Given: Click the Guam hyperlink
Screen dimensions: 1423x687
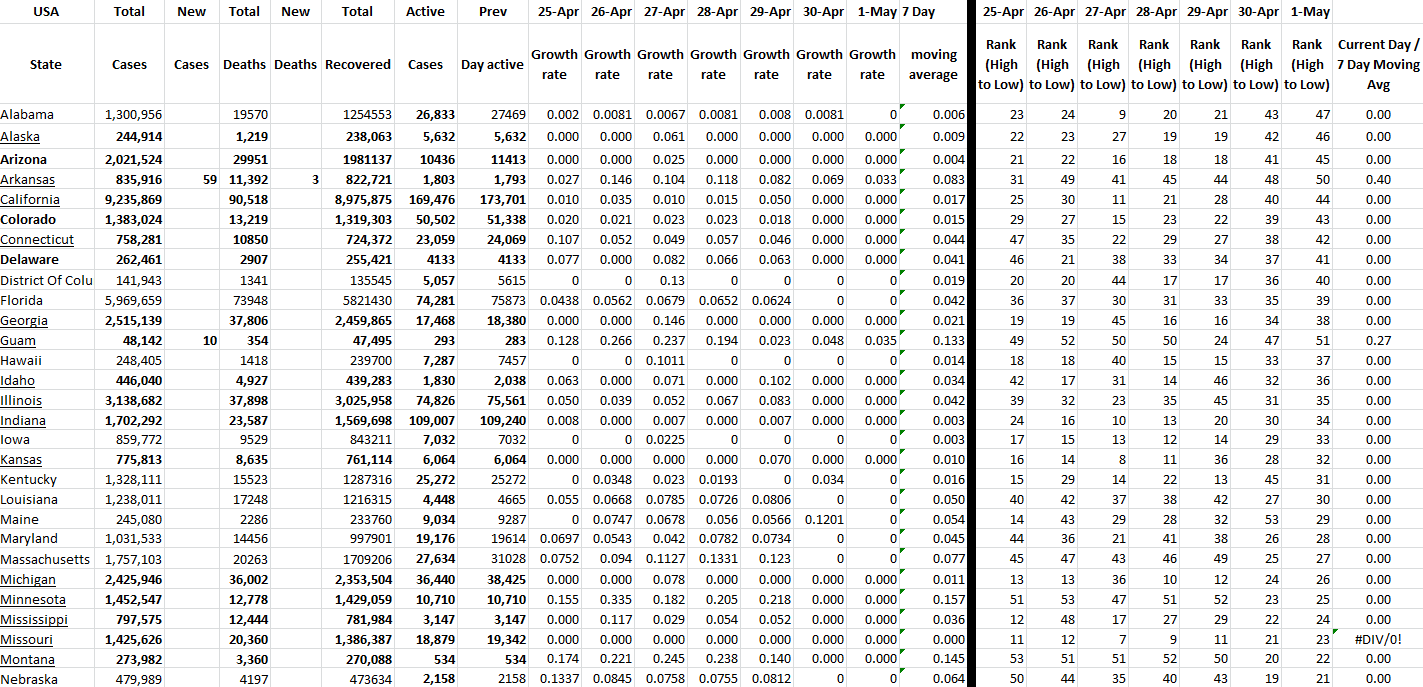Looking at the screenshot, I should tap(18, 341).
